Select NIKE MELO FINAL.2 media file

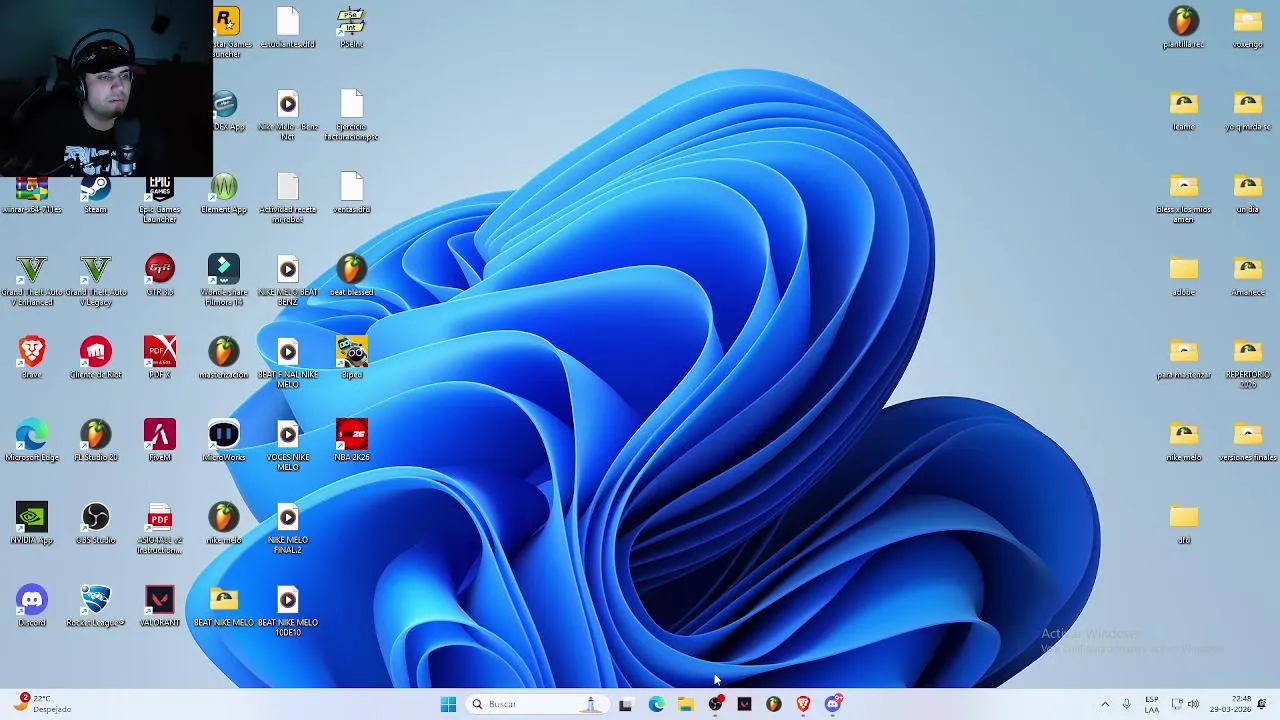click(288, 528)
